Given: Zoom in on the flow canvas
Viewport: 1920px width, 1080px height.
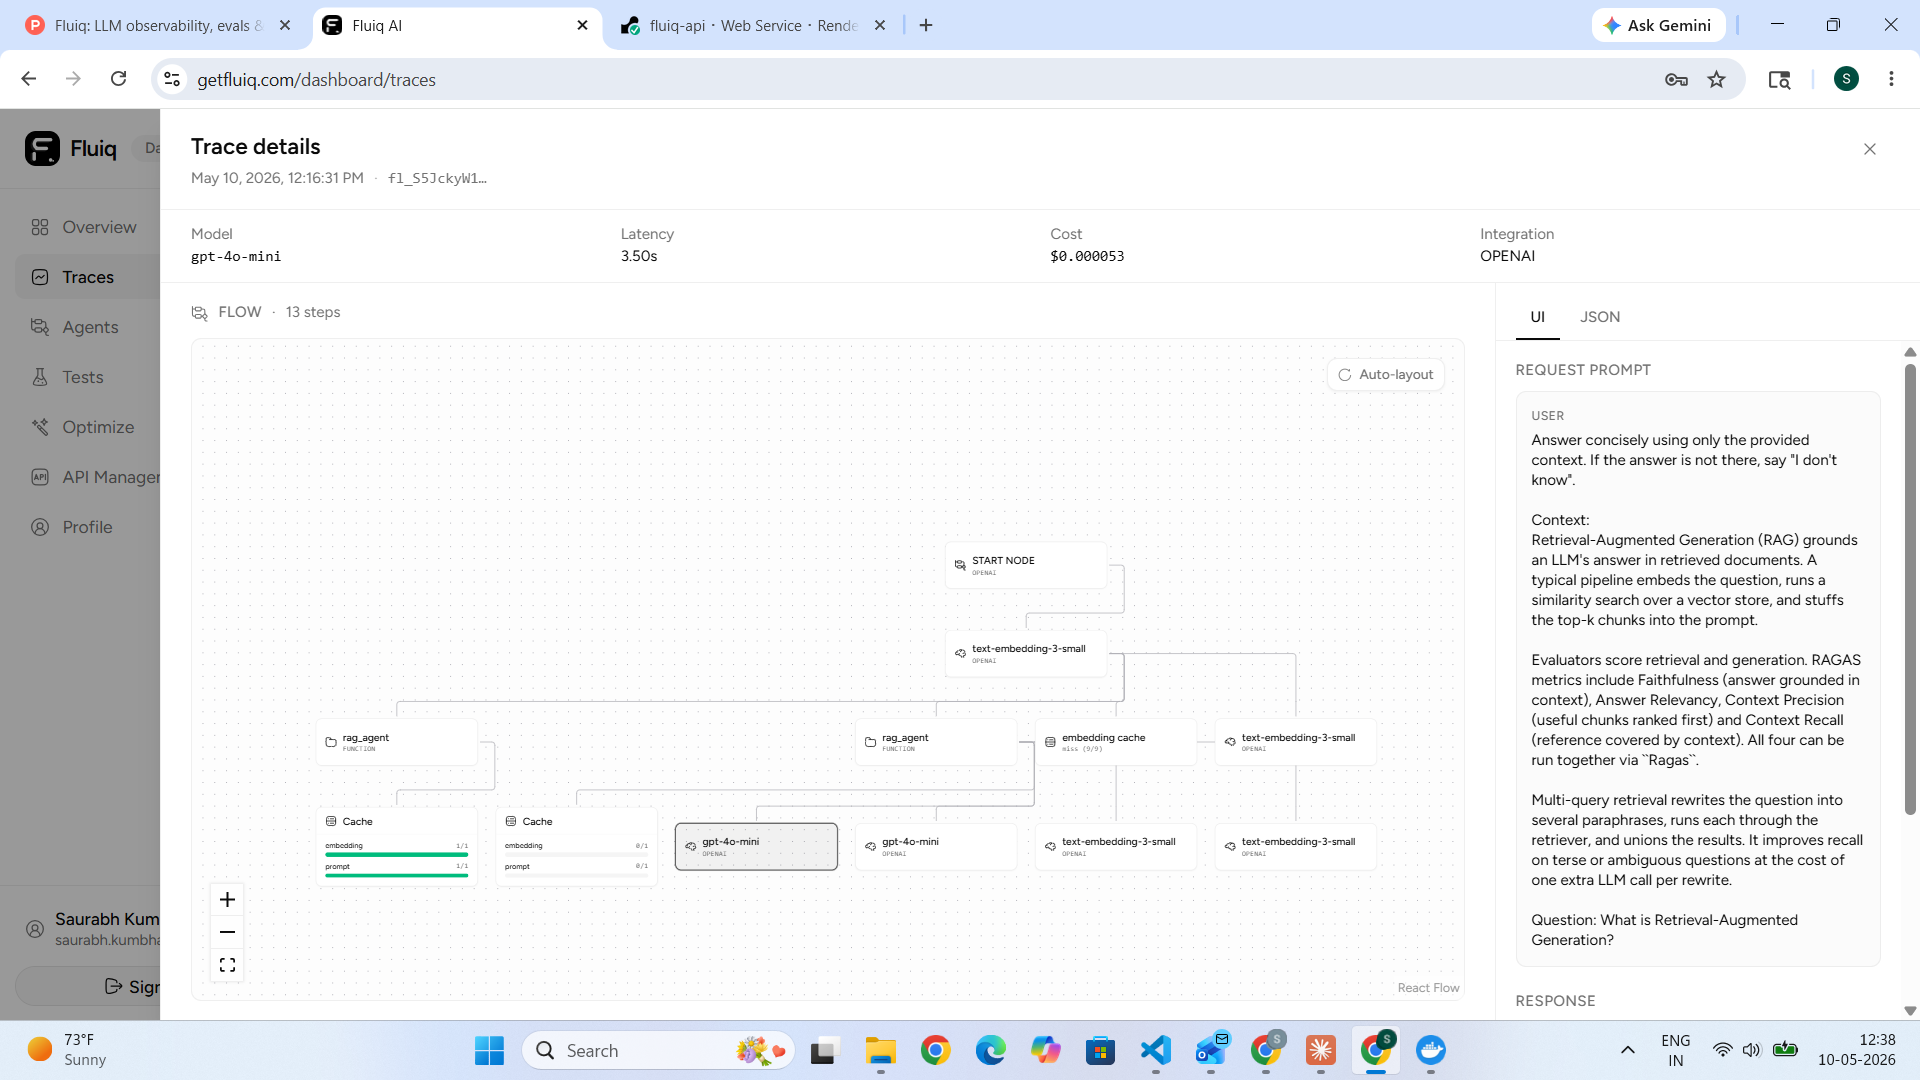Looking at the screenshot, I should pos(227,899).
